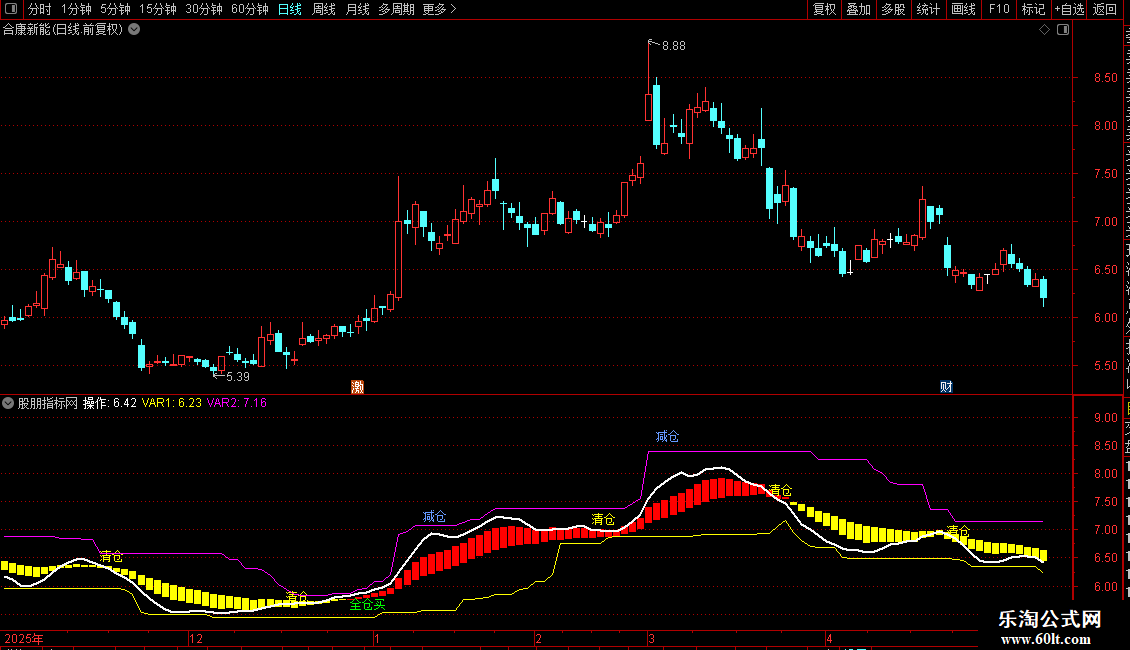Select the 1分钟 period
Screen dimensions: 1130x650
click(x=76, y=9)
